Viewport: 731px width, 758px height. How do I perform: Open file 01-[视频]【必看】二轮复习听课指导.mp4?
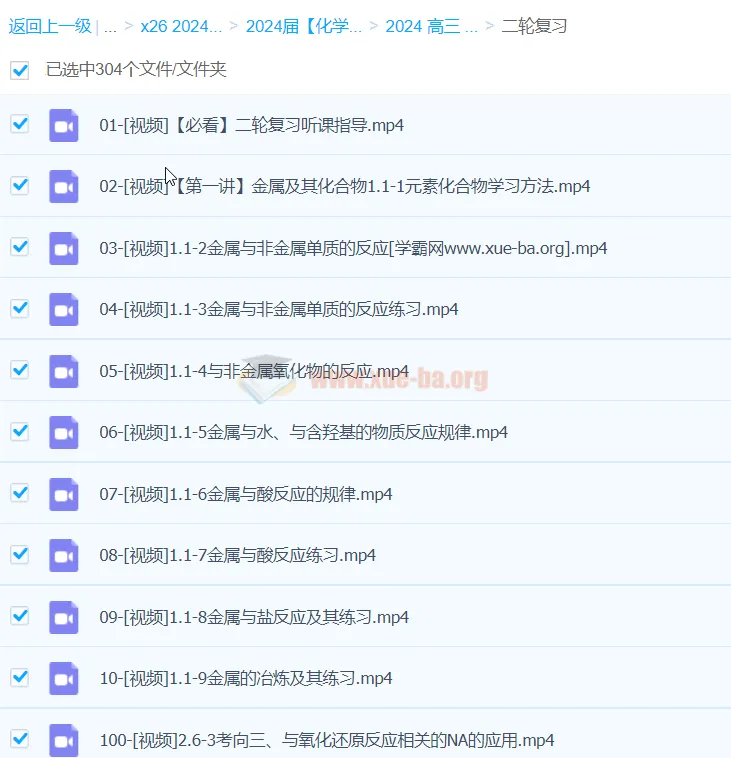click(251, 126)
